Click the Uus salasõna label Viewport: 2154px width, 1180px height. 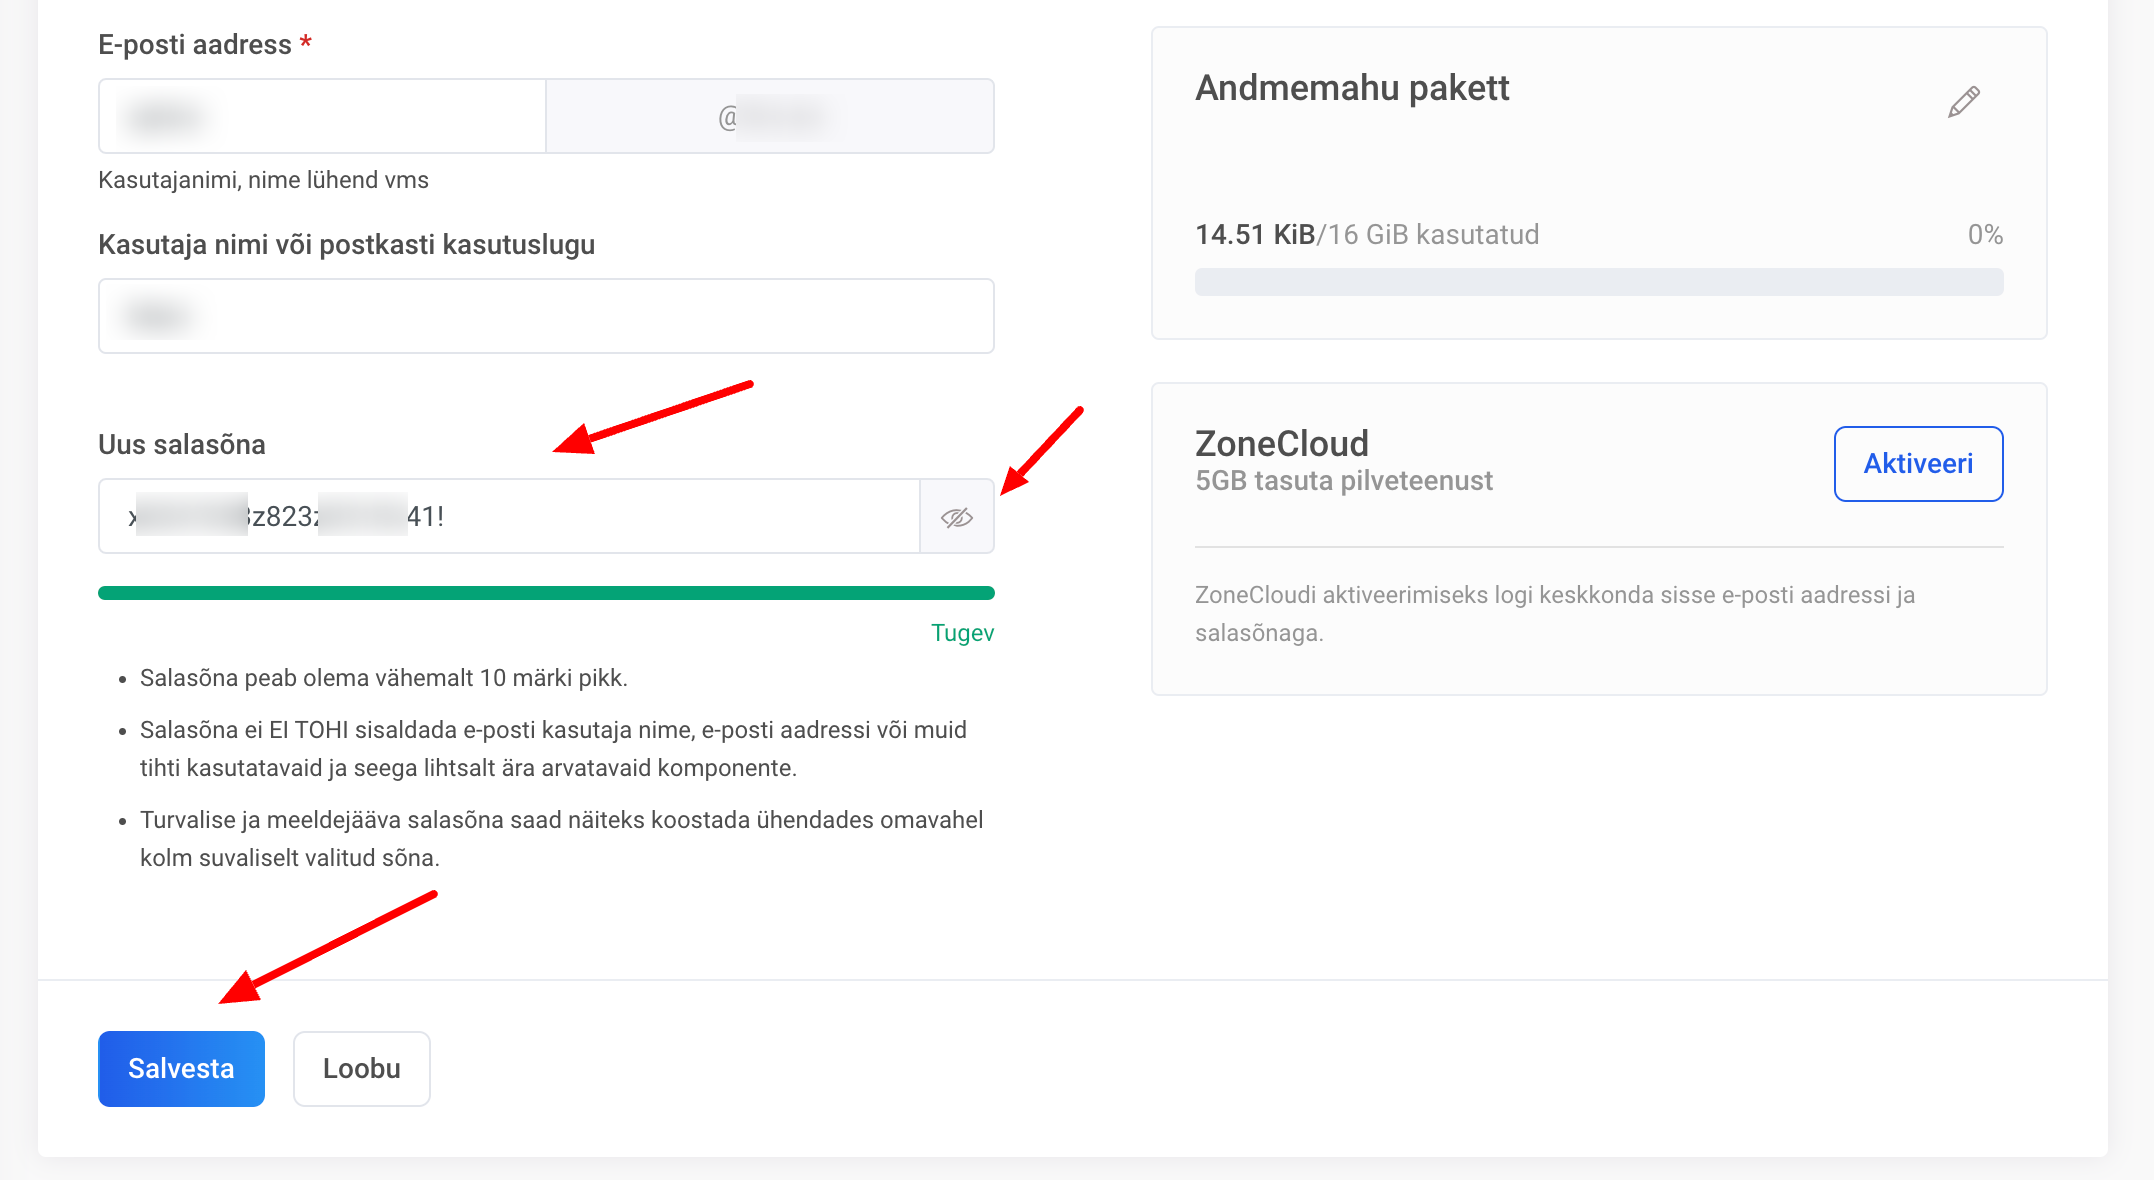(182, 445)
